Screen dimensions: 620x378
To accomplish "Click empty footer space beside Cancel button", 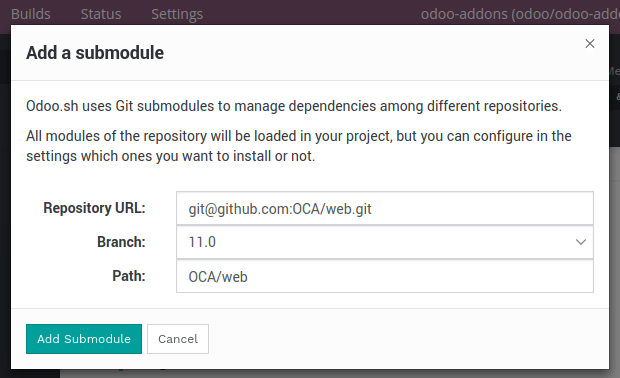I will coord(407,339).
